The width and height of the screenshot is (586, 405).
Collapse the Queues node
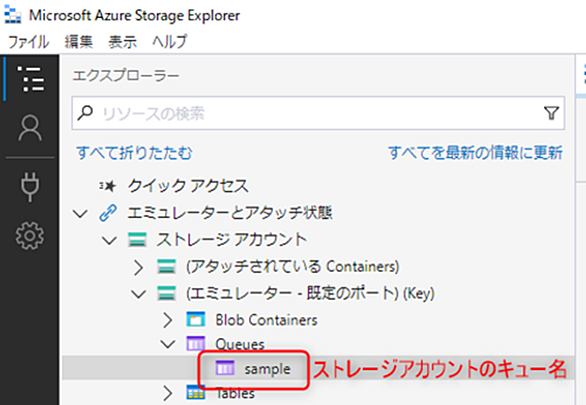(168, 344)
